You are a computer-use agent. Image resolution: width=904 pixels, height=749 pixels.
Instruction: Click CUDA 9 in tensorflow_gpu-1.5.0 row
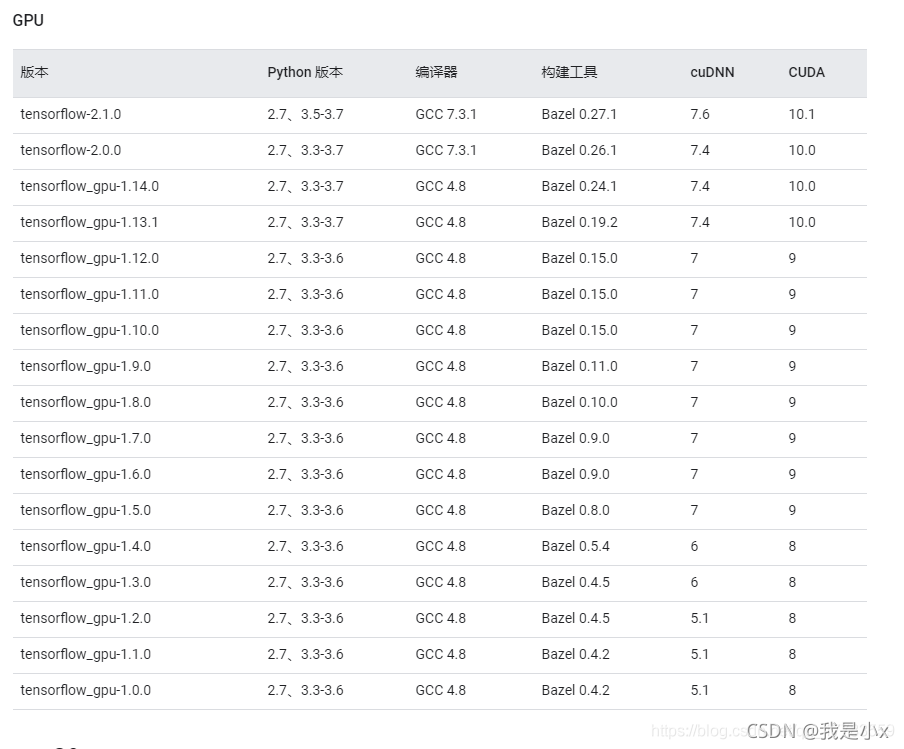(792, 510)
